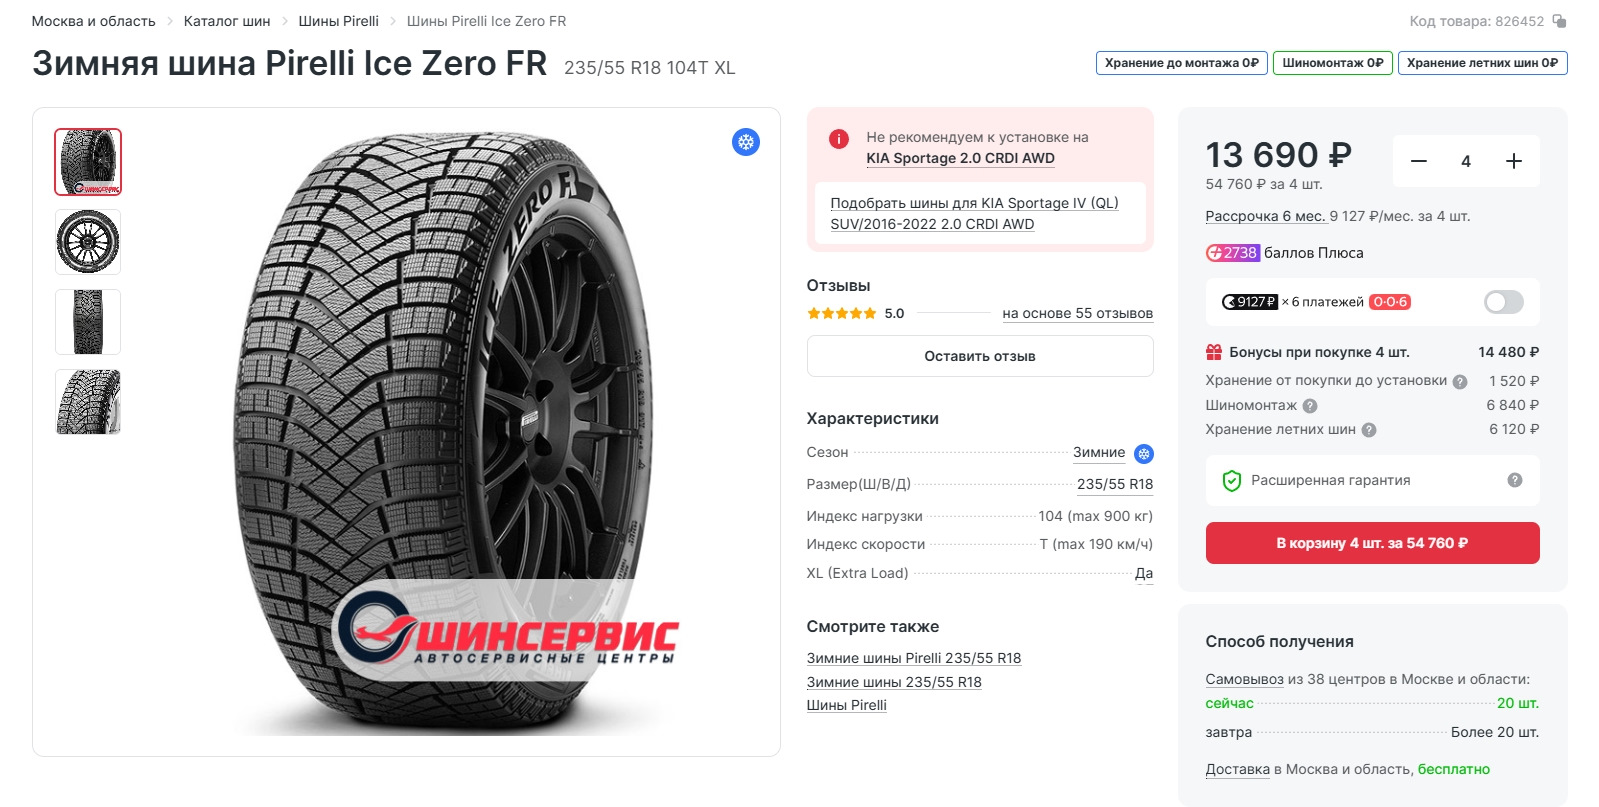The width and height of the screenshot is (1599, 807).
Task: Copy the product code with copy icon
Action: pyautogui.click(x=1559, y=21)
